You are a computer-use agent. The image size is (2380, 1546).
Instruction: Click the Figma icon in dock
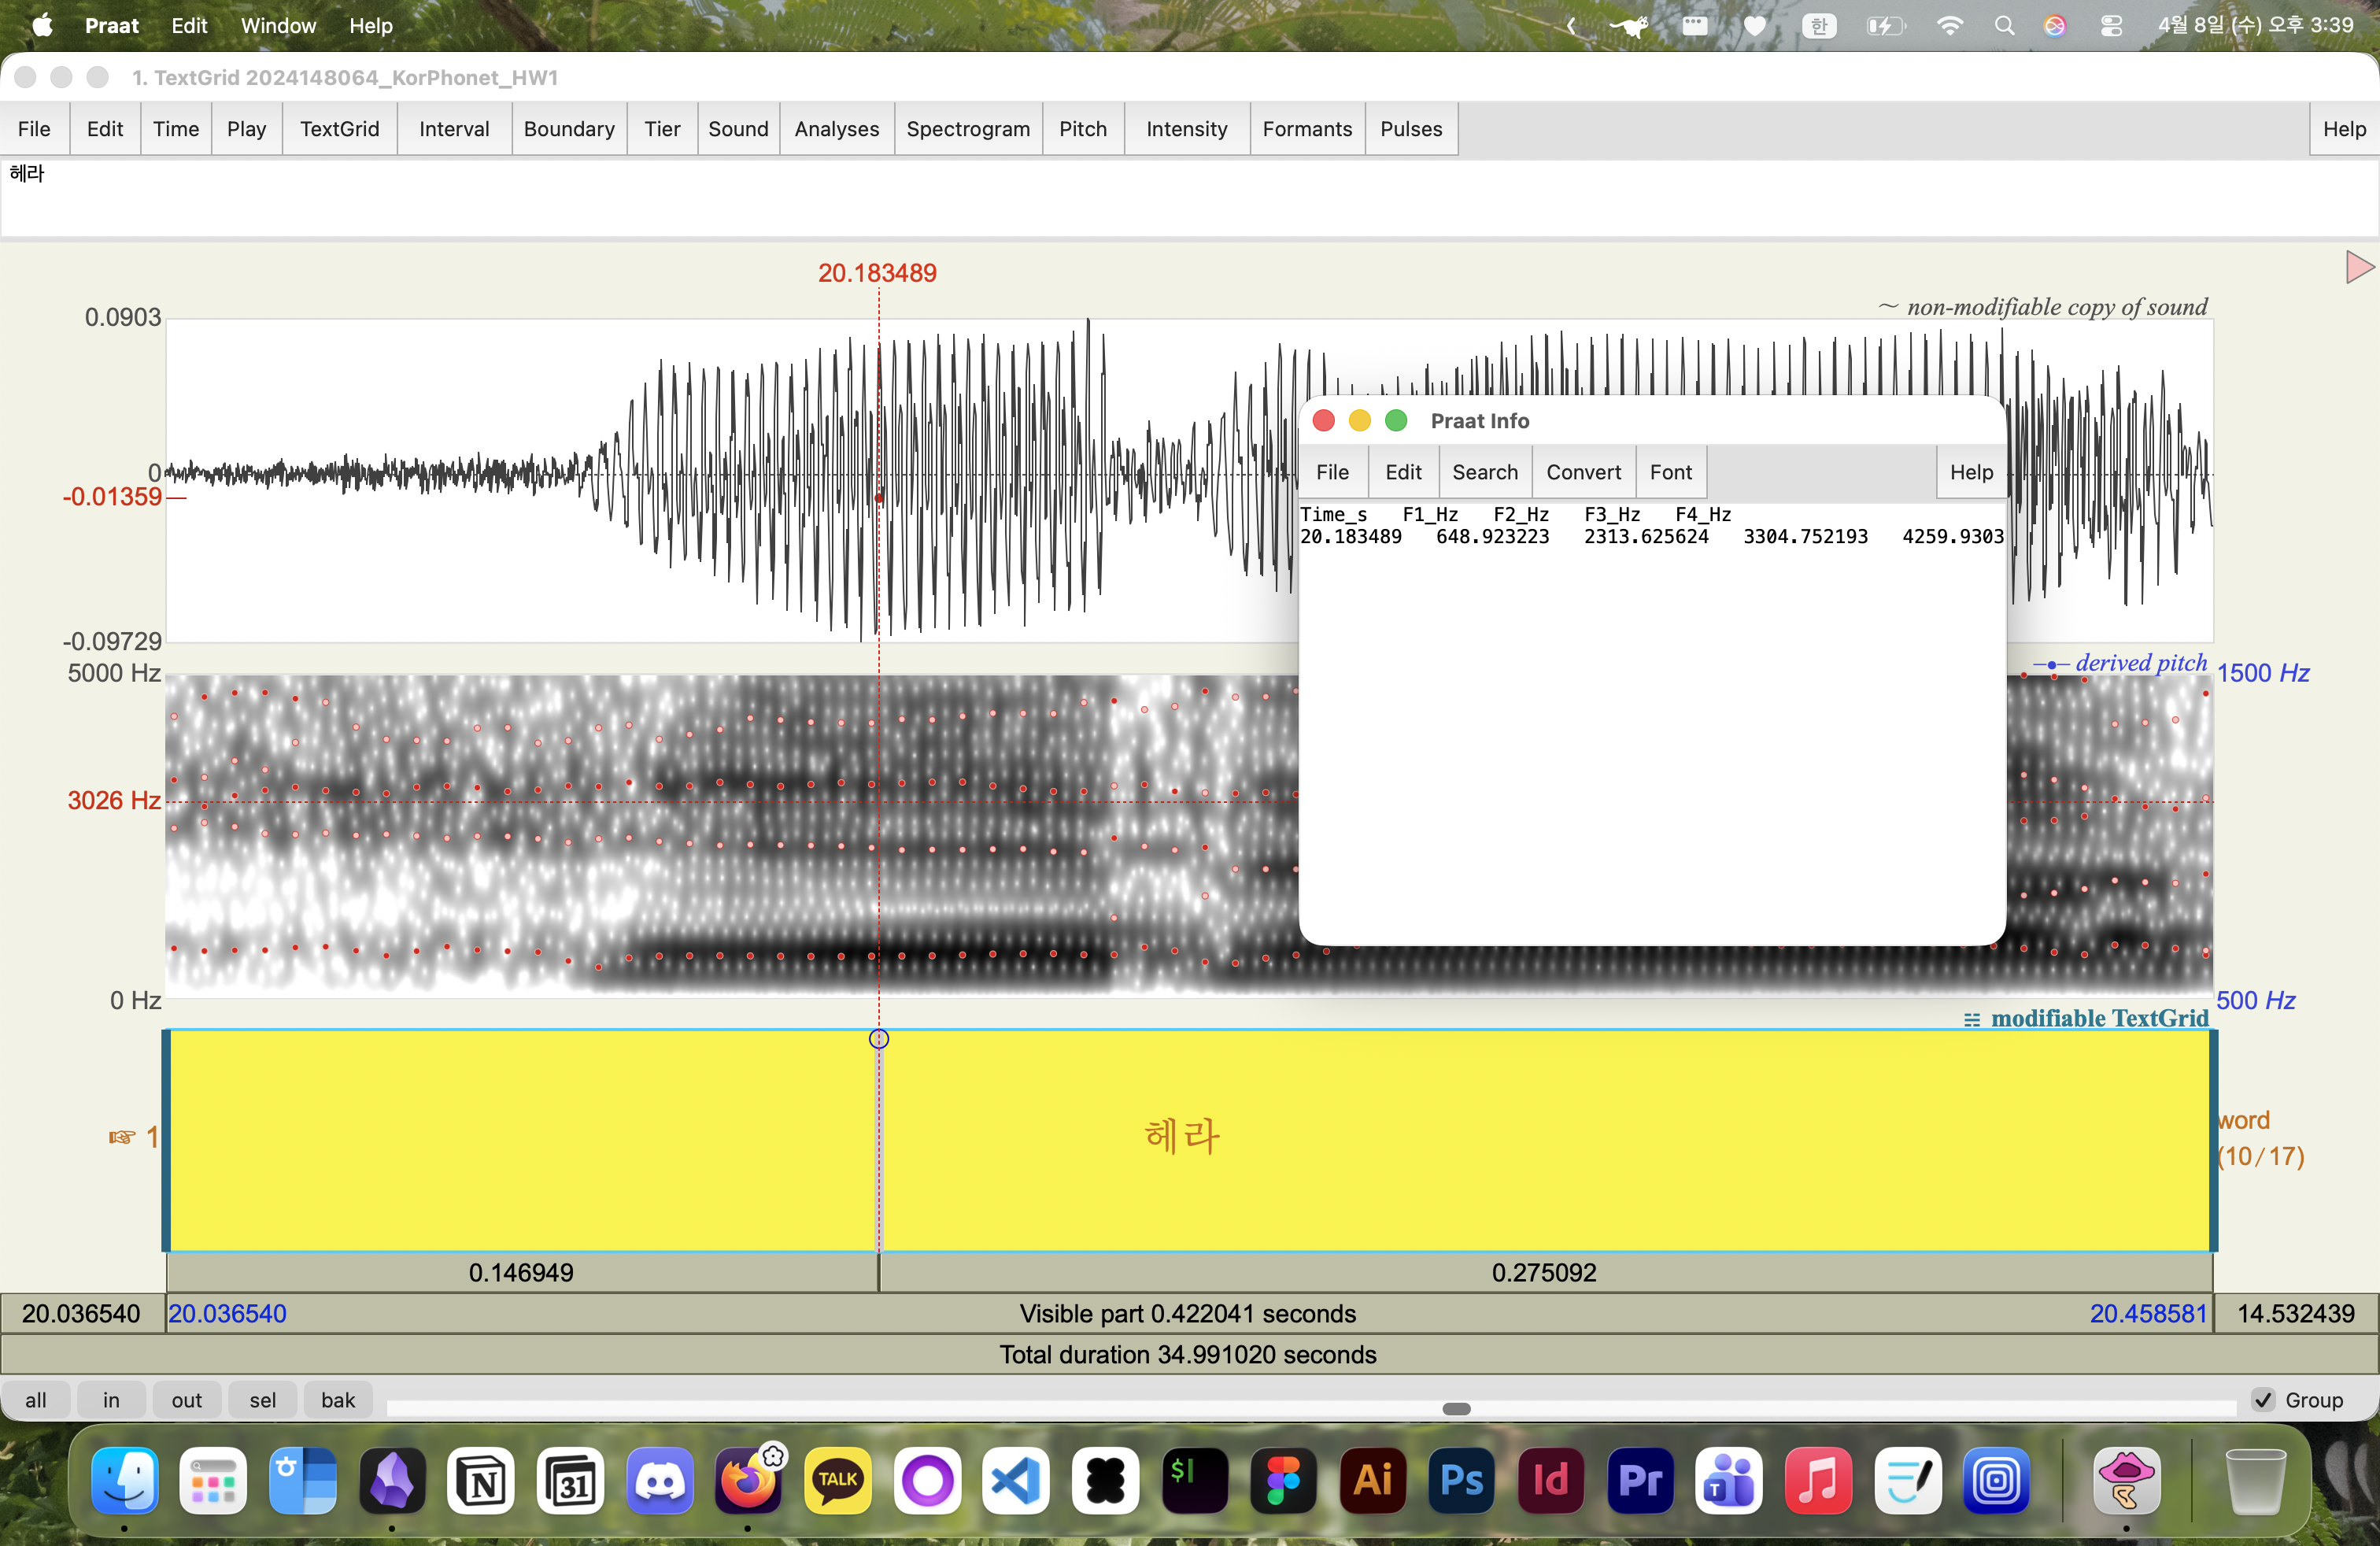[x=1283, y=1480]
